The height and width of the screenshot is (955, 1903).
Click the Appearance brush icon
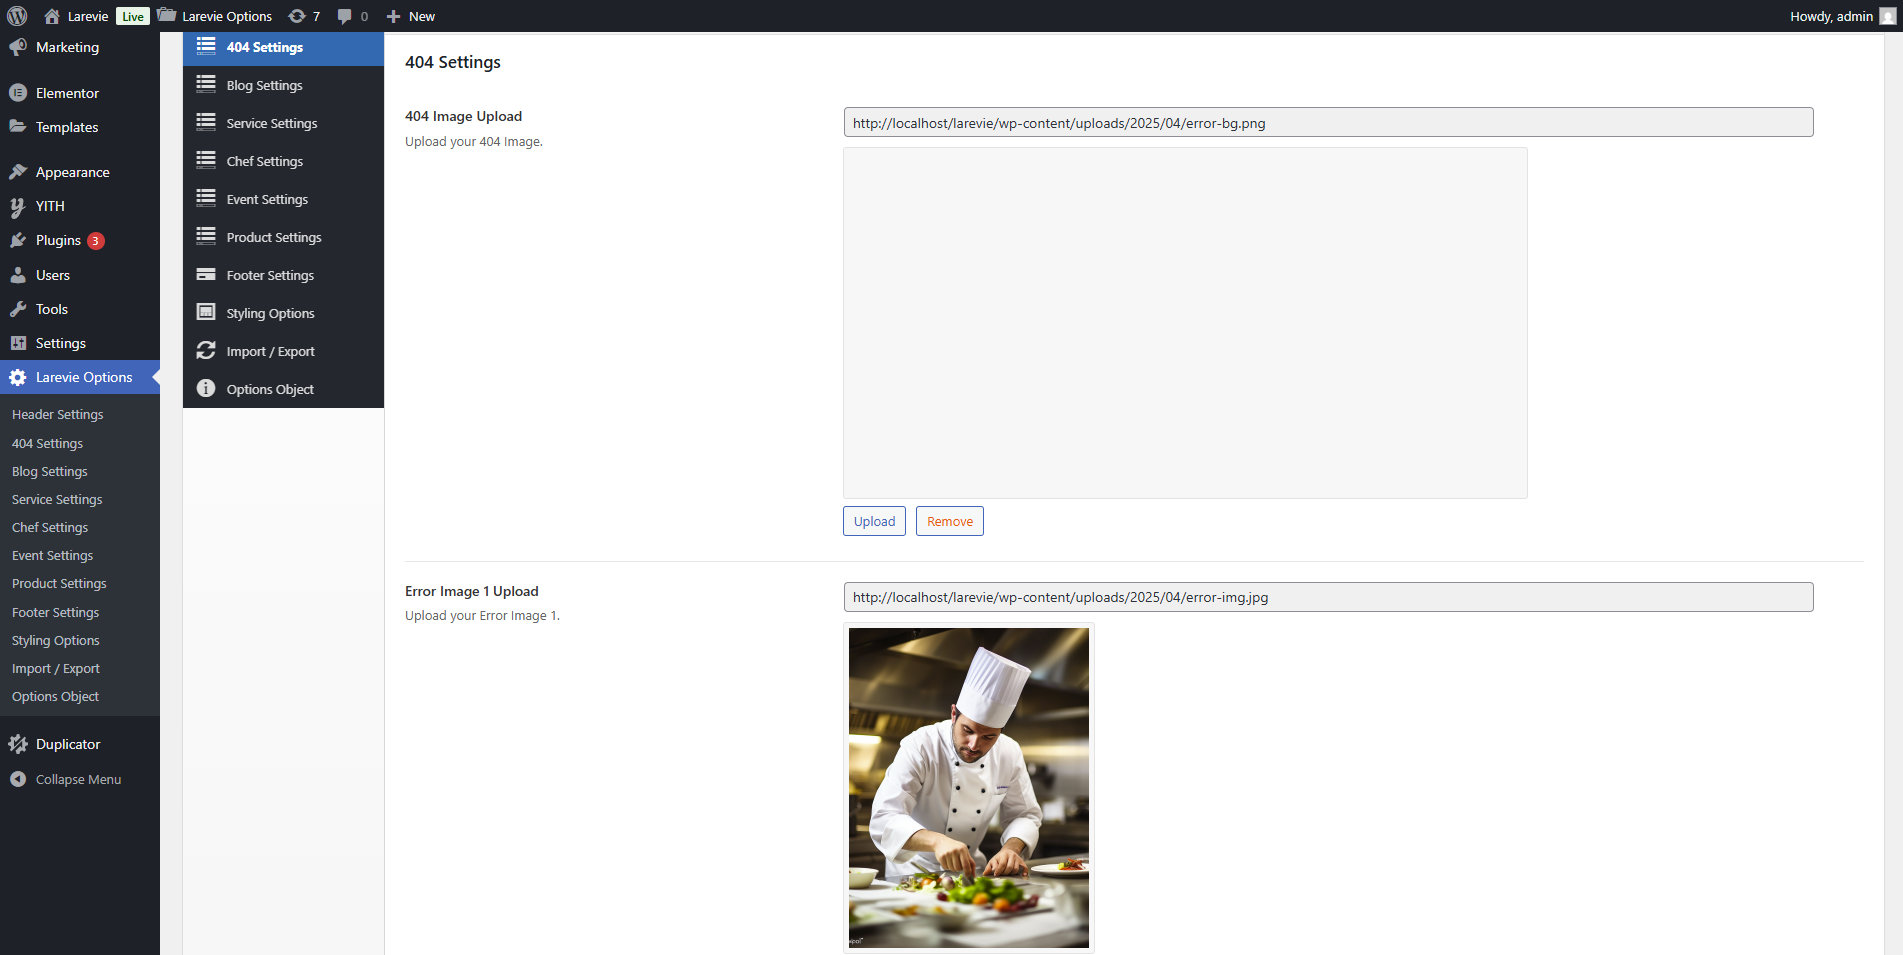pyautogui.click(x=18, y=172)
